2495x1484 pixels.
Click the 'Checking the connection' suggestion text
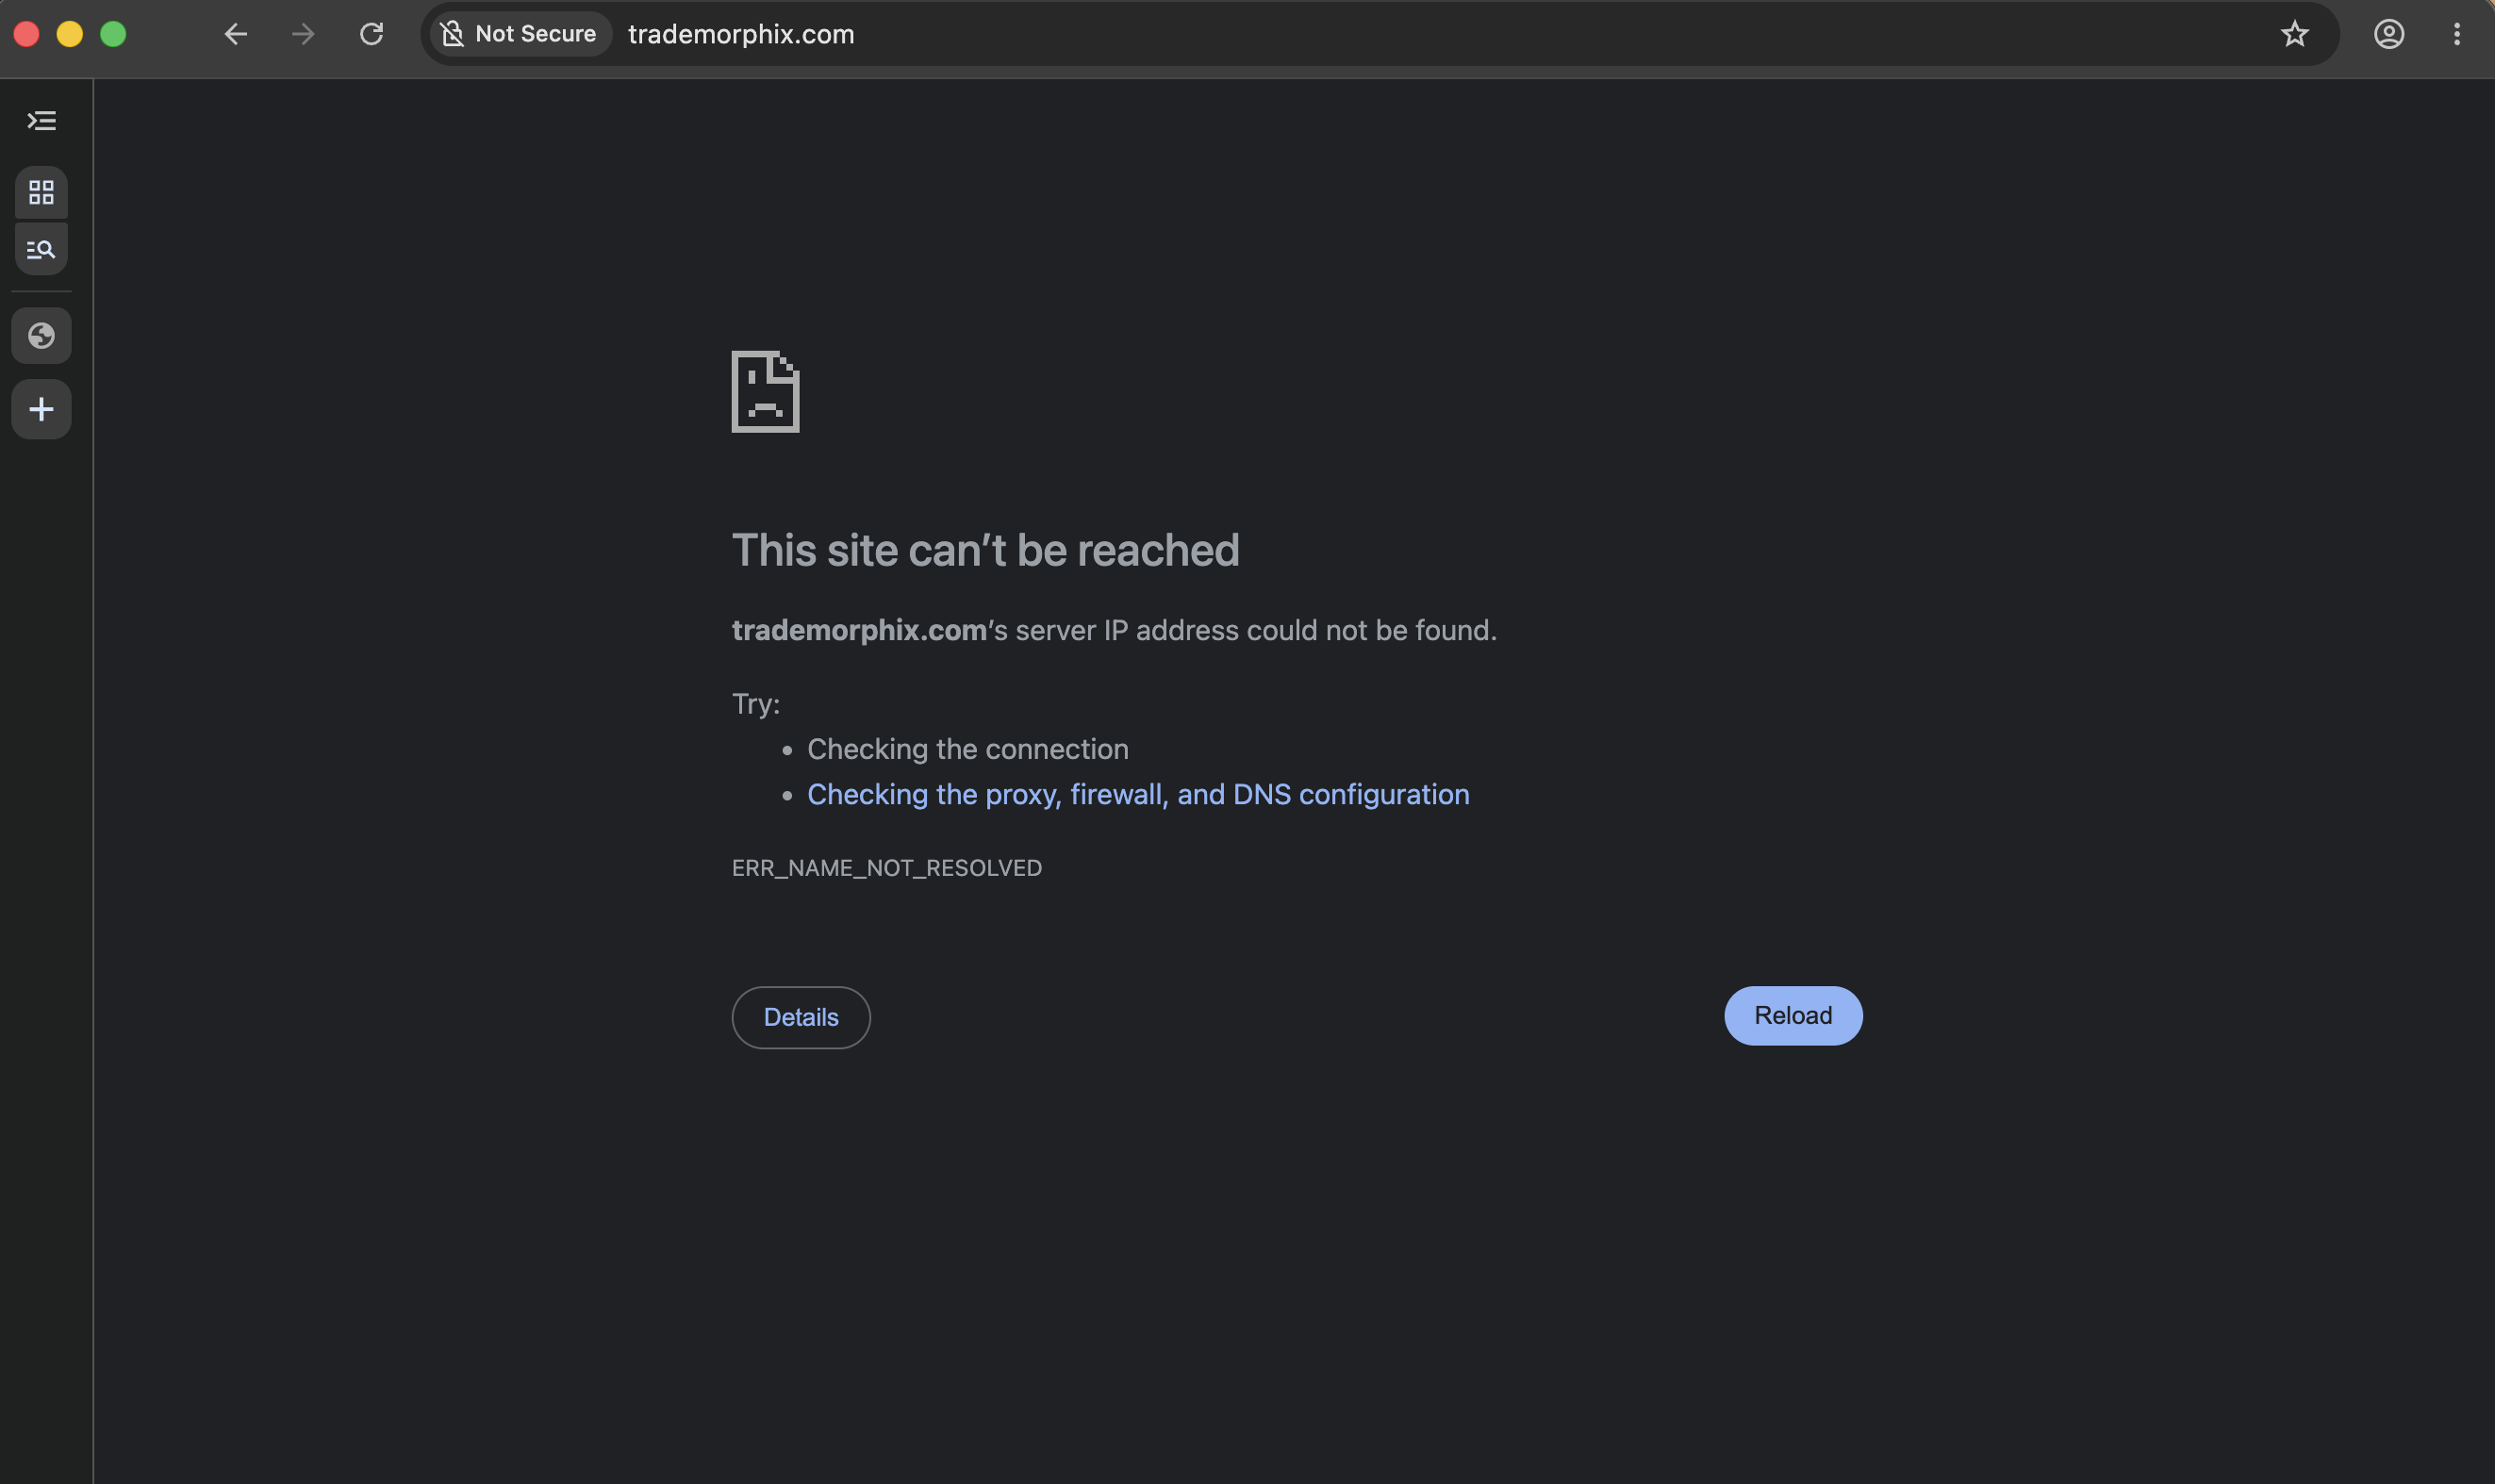click(968, 749)
